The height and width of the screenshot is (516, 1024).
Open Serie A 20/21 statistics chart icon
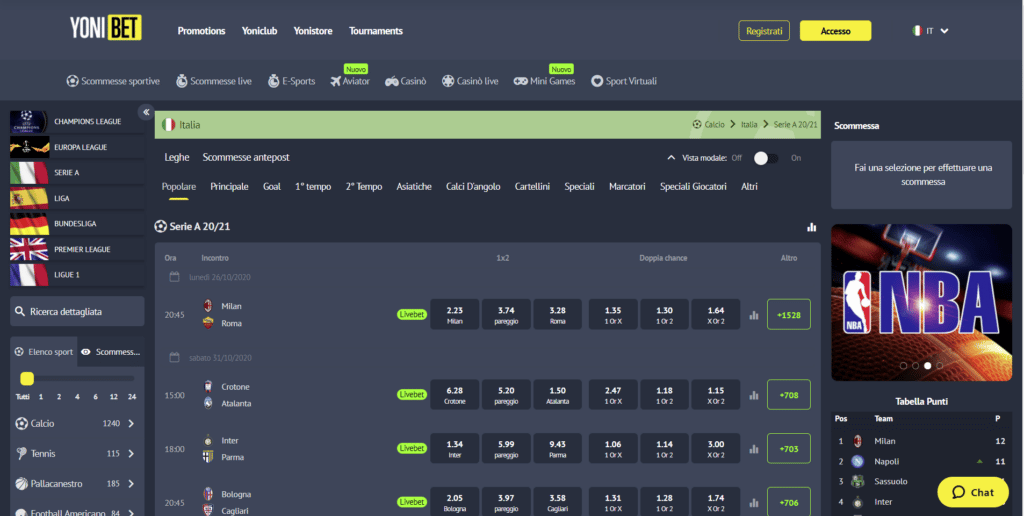point(812,227)
